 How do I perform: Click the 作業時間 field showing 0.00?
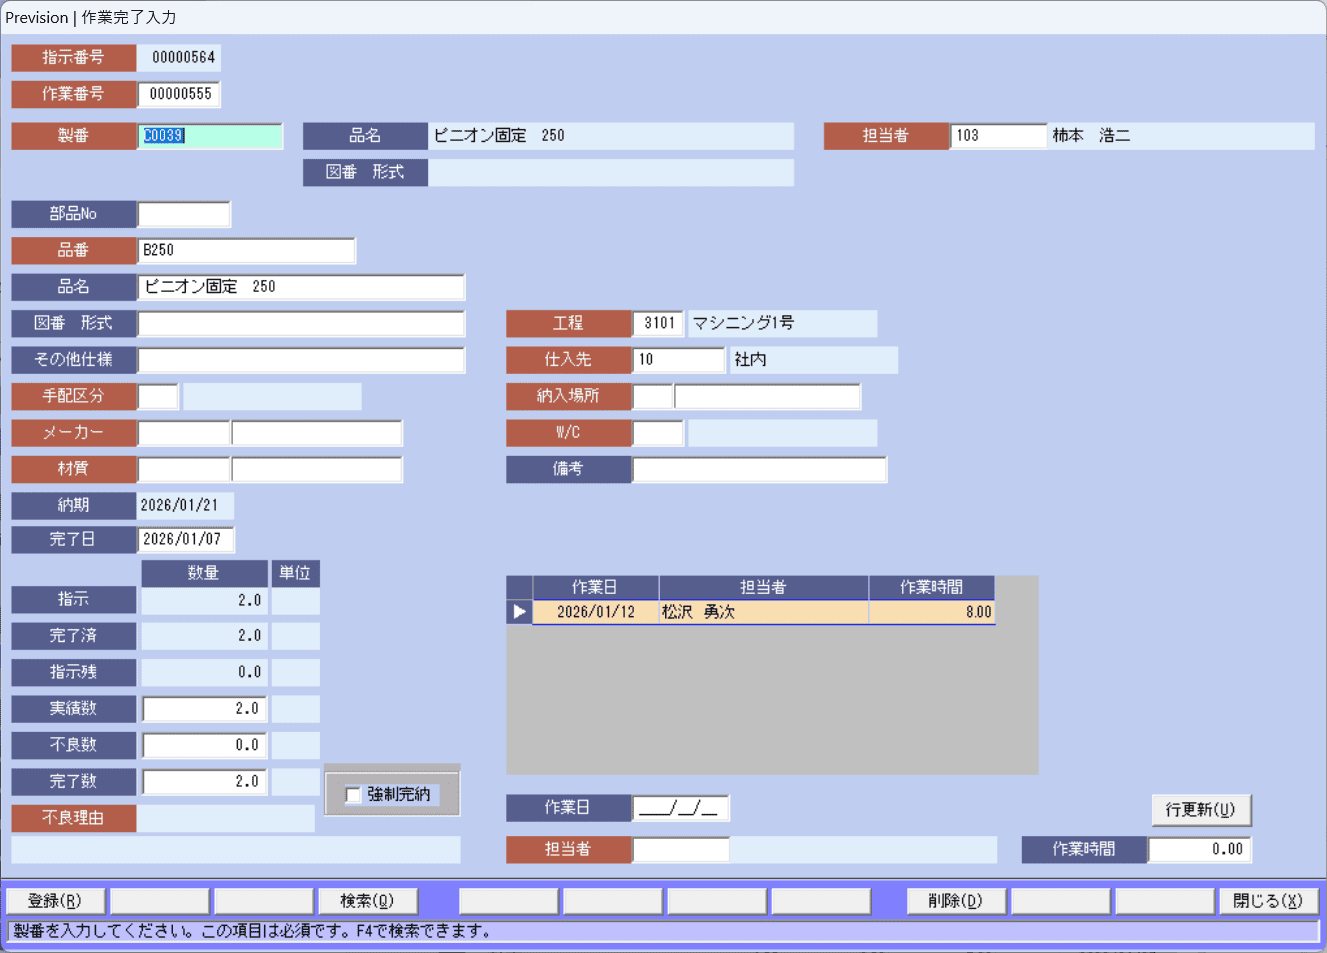[1199, 850]
